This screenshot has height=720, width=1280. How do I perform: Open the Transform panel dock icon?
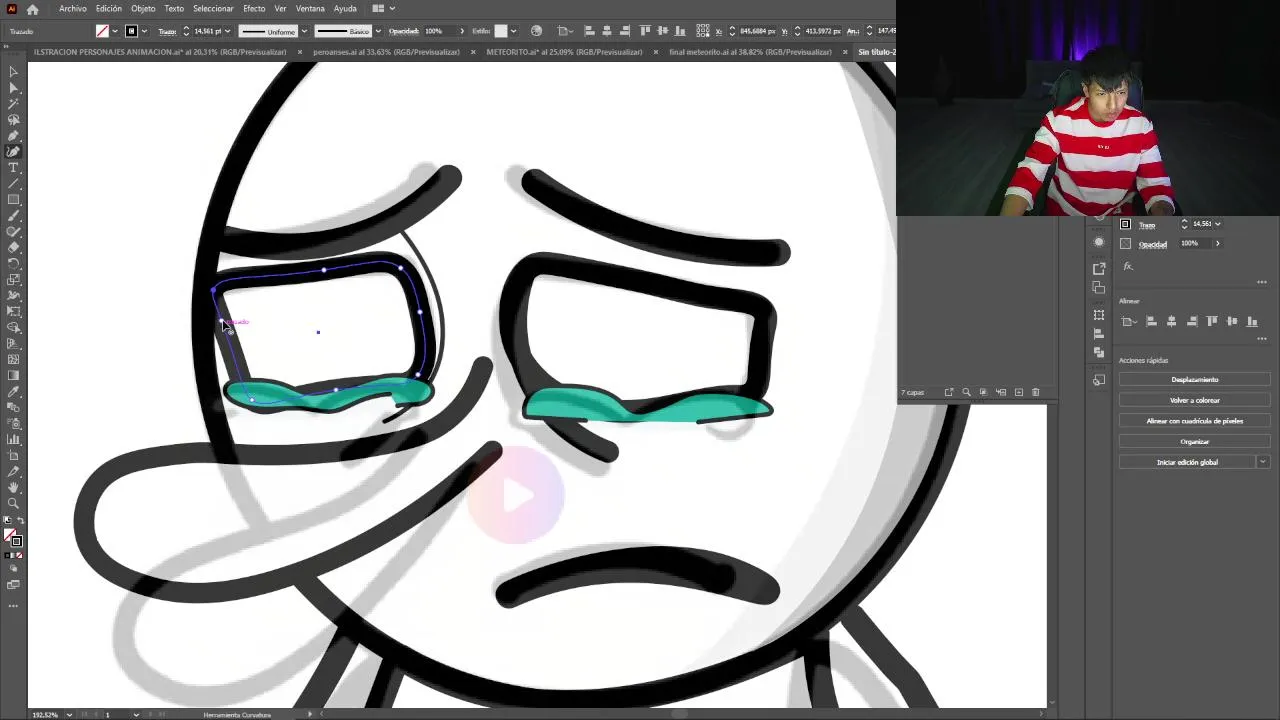(1099, 315)
